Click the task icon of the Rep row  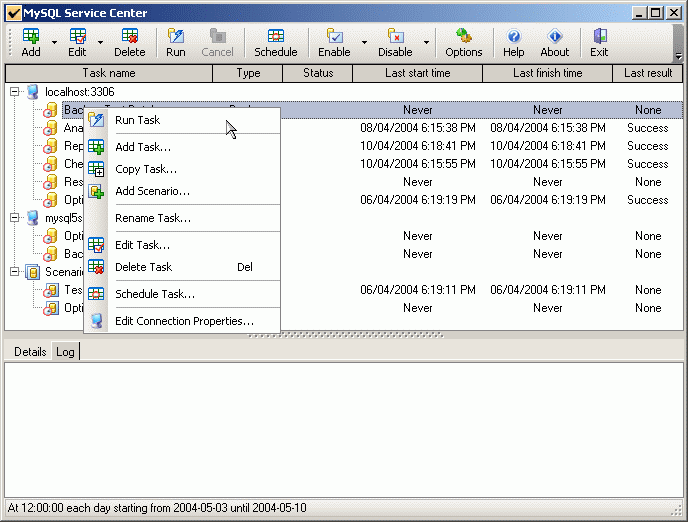pyautogui.click(x=50, y=146)
